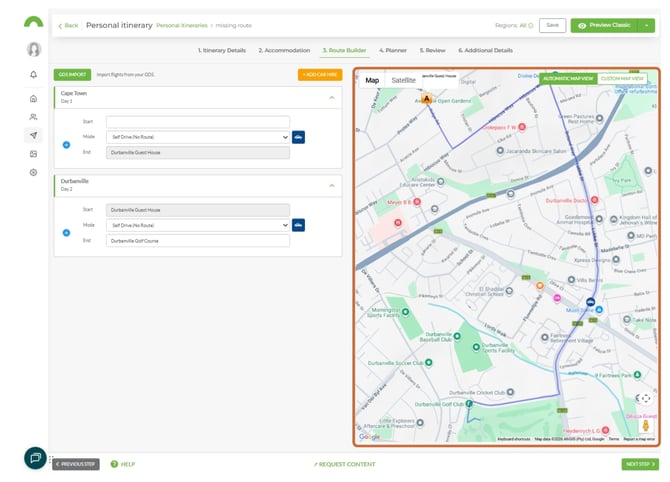Screen dimensions: 670x482
Task: Click the Previous Step button
Action: 76,464
